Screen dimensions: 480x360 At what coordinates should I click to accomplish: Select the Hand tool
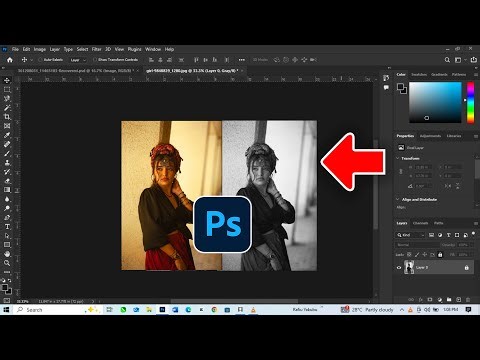(7, 254)
